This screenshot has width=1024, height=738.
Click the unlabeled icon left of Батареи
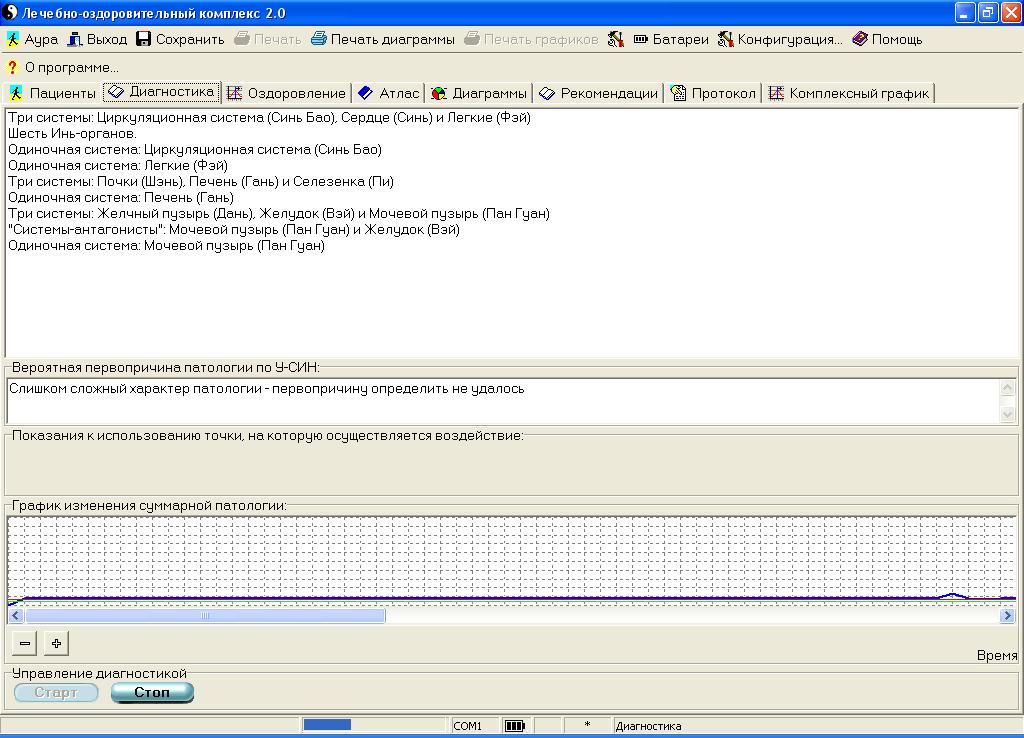coord(615,40)
